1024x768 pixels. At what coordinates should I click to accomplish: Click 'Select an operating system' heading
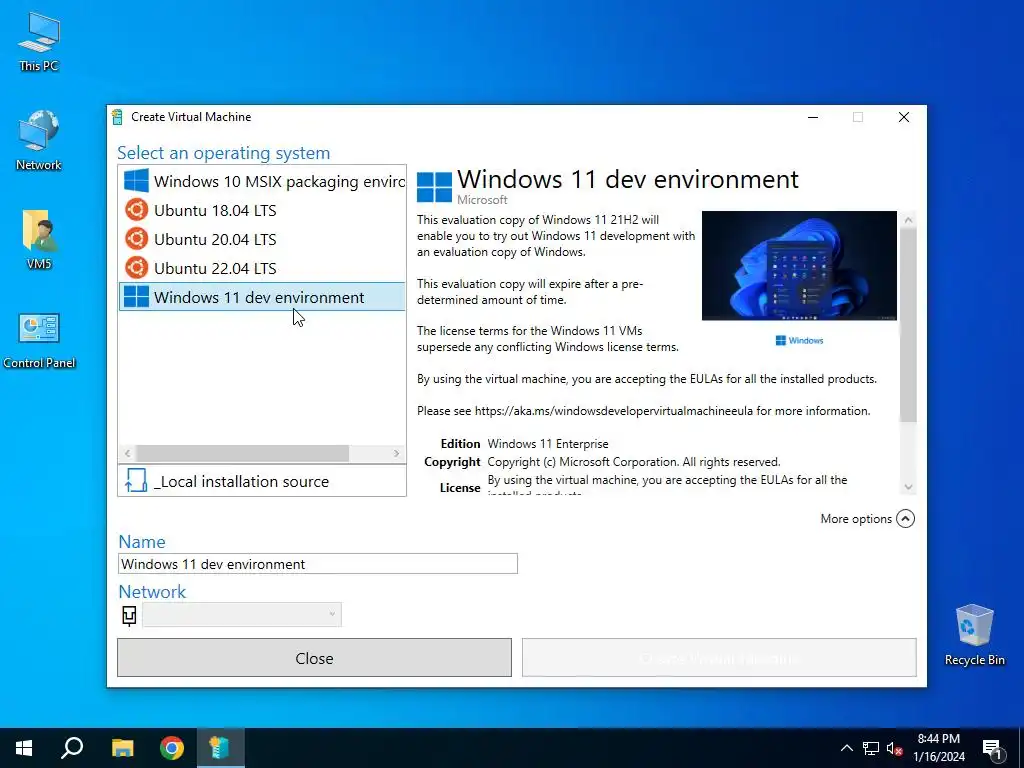[223, 153]
